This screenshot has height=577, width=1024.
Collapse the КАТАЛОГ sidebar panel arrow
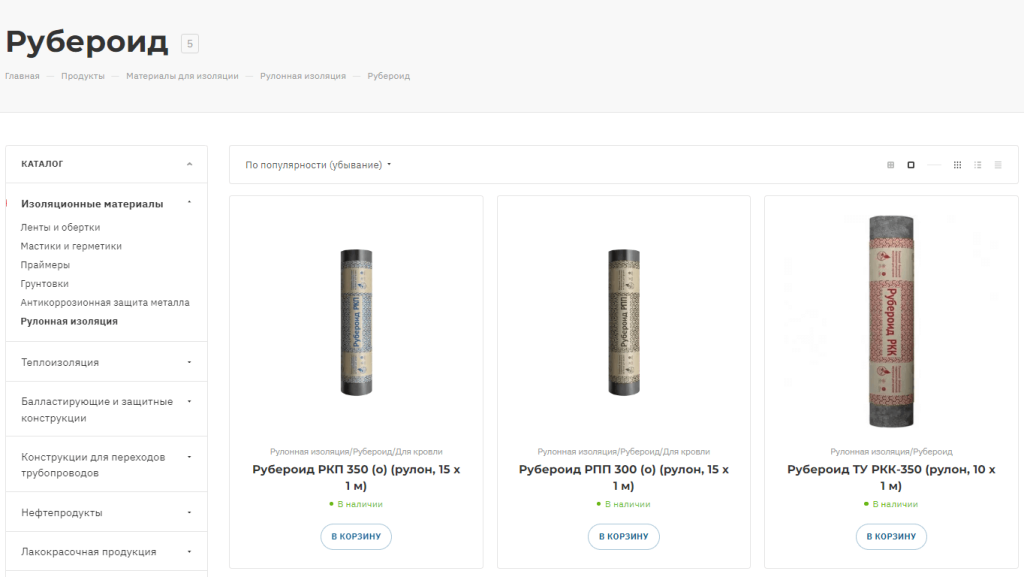(189, 164)
